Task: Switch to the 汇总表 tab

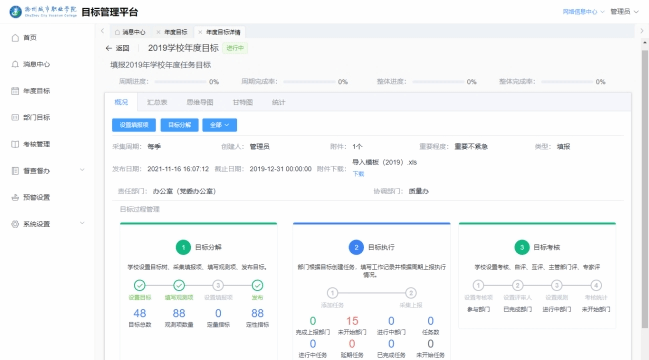Action: tap(157, 102)
